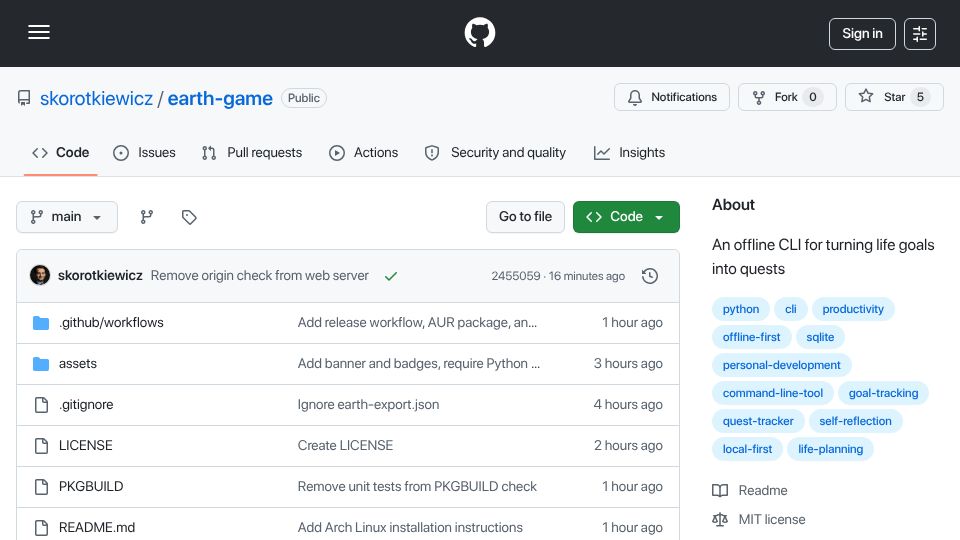This screenshot has width=960, height=540.
Task: View tags via the tag icon
Action: pyautogui.click(x=189, y=217)
